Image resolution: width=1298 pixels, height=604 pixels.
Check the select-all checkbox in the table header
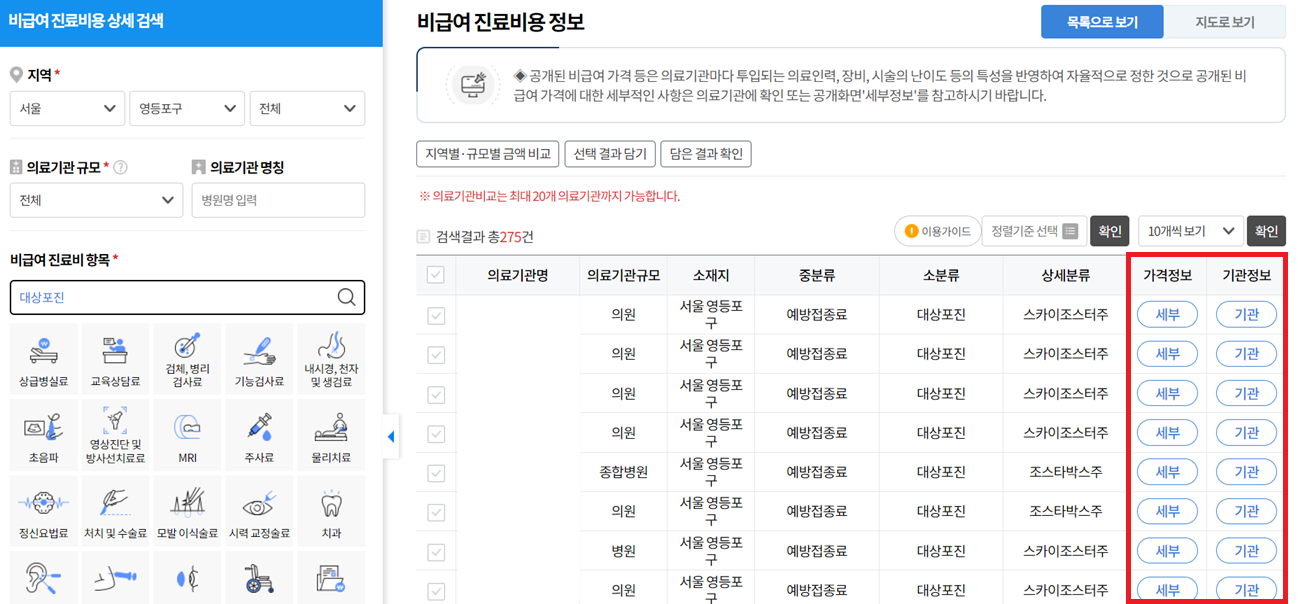(x=436, y=276)
